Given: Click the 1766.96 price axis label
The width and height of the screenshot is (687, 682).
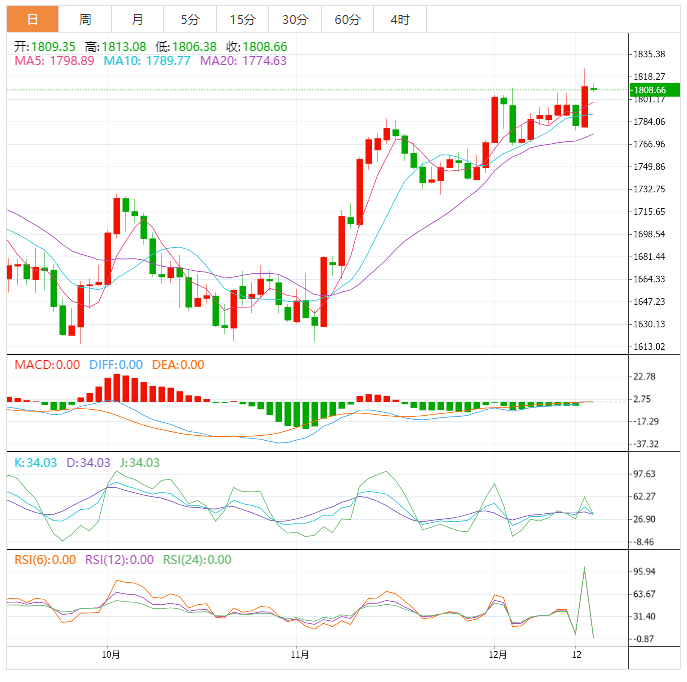Looking at the screenshot, I should 649,144.
